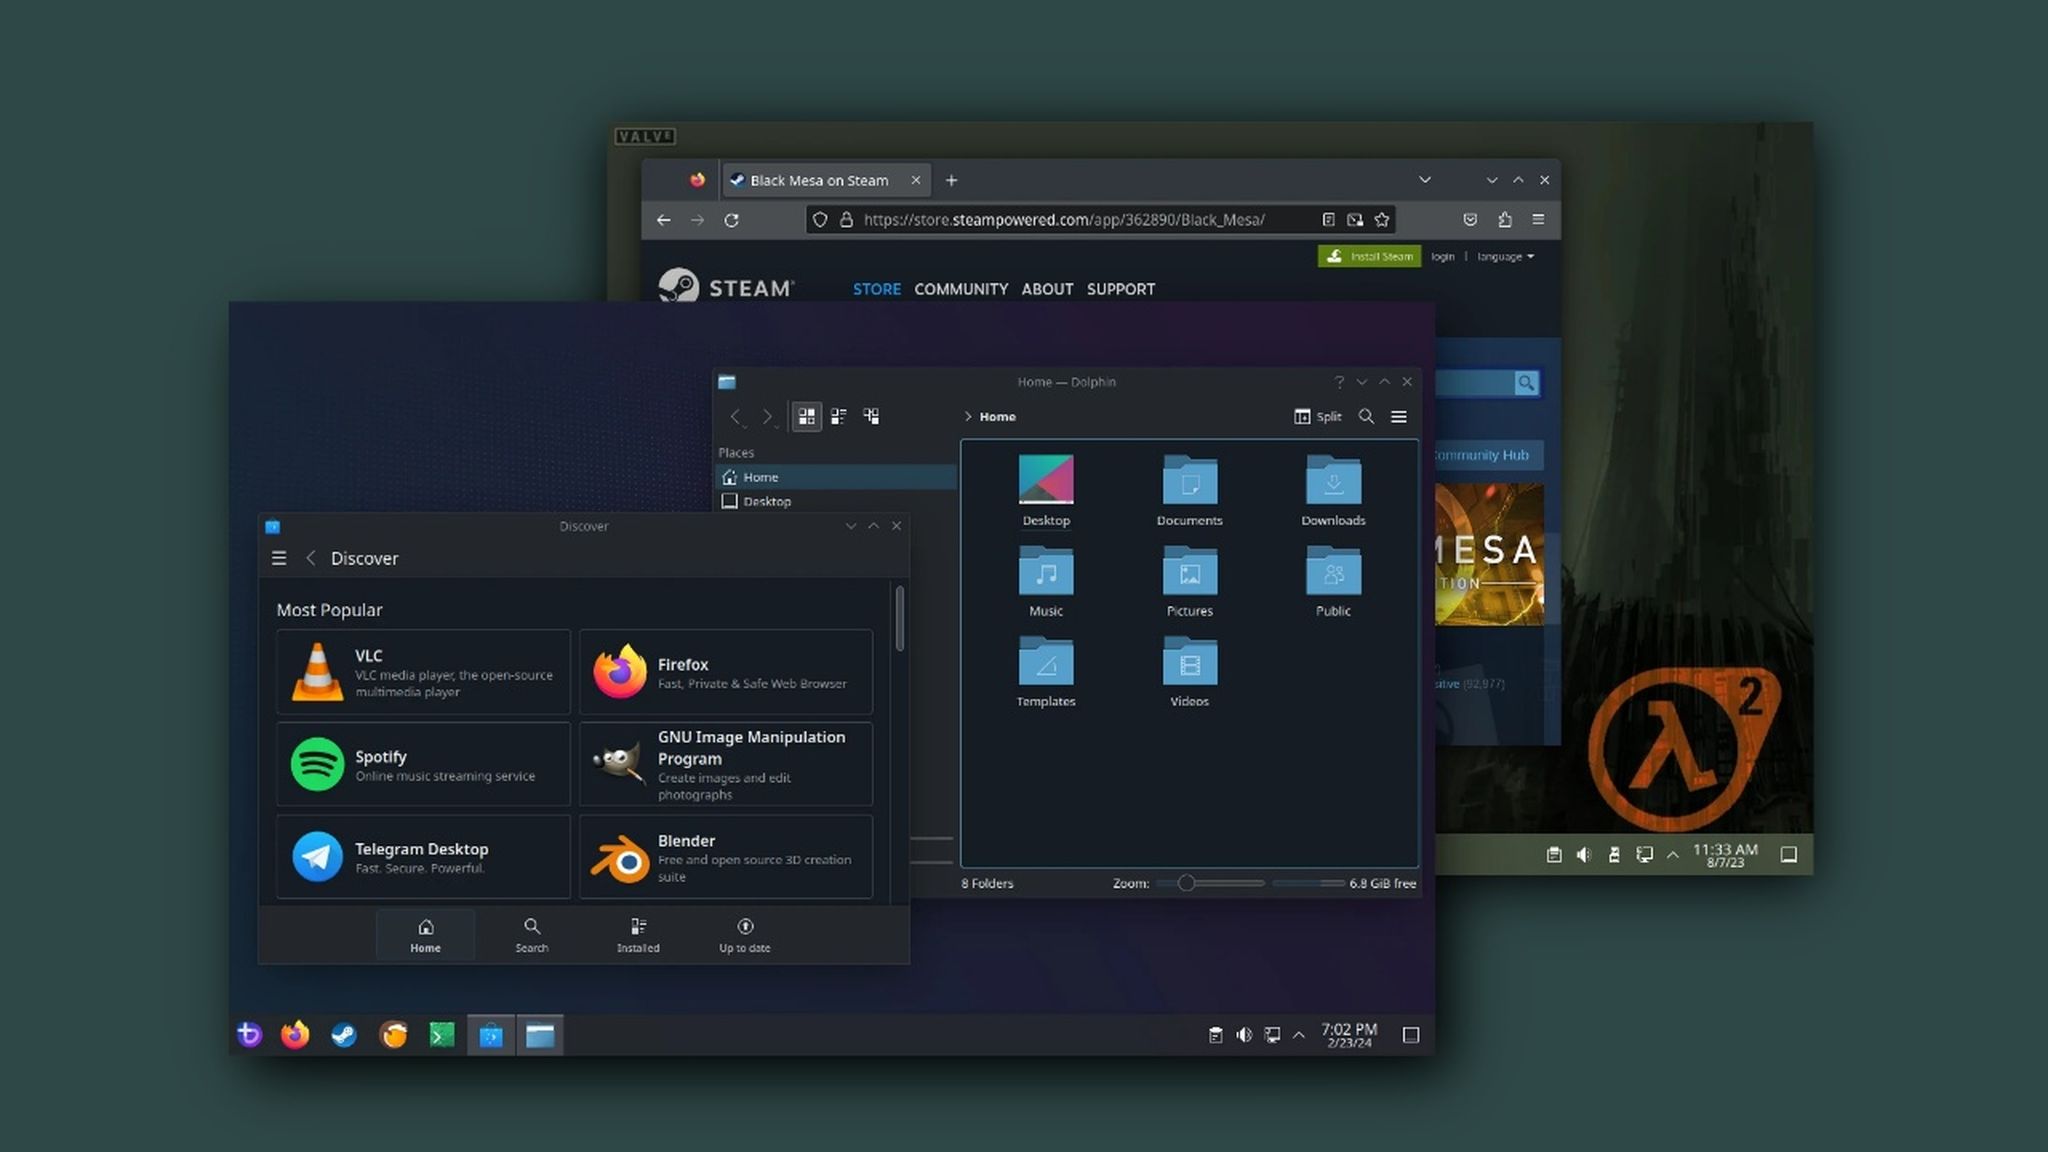Select the icons view mode in Dolphin
The image size is (2048, 1152).
(x=807, y=416)
